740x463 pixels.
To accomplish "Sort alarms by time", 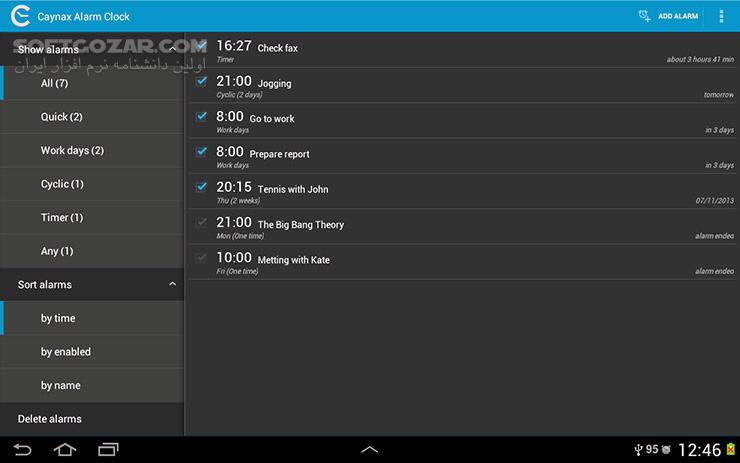I will [x=92, y=318].
